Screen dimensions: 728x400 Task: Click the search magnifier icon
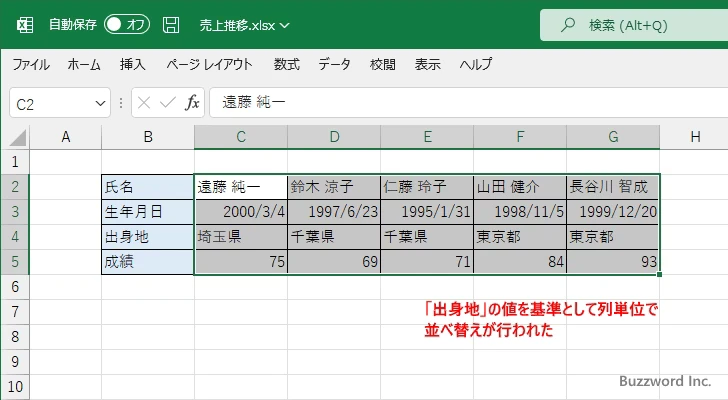click(567, 25)
